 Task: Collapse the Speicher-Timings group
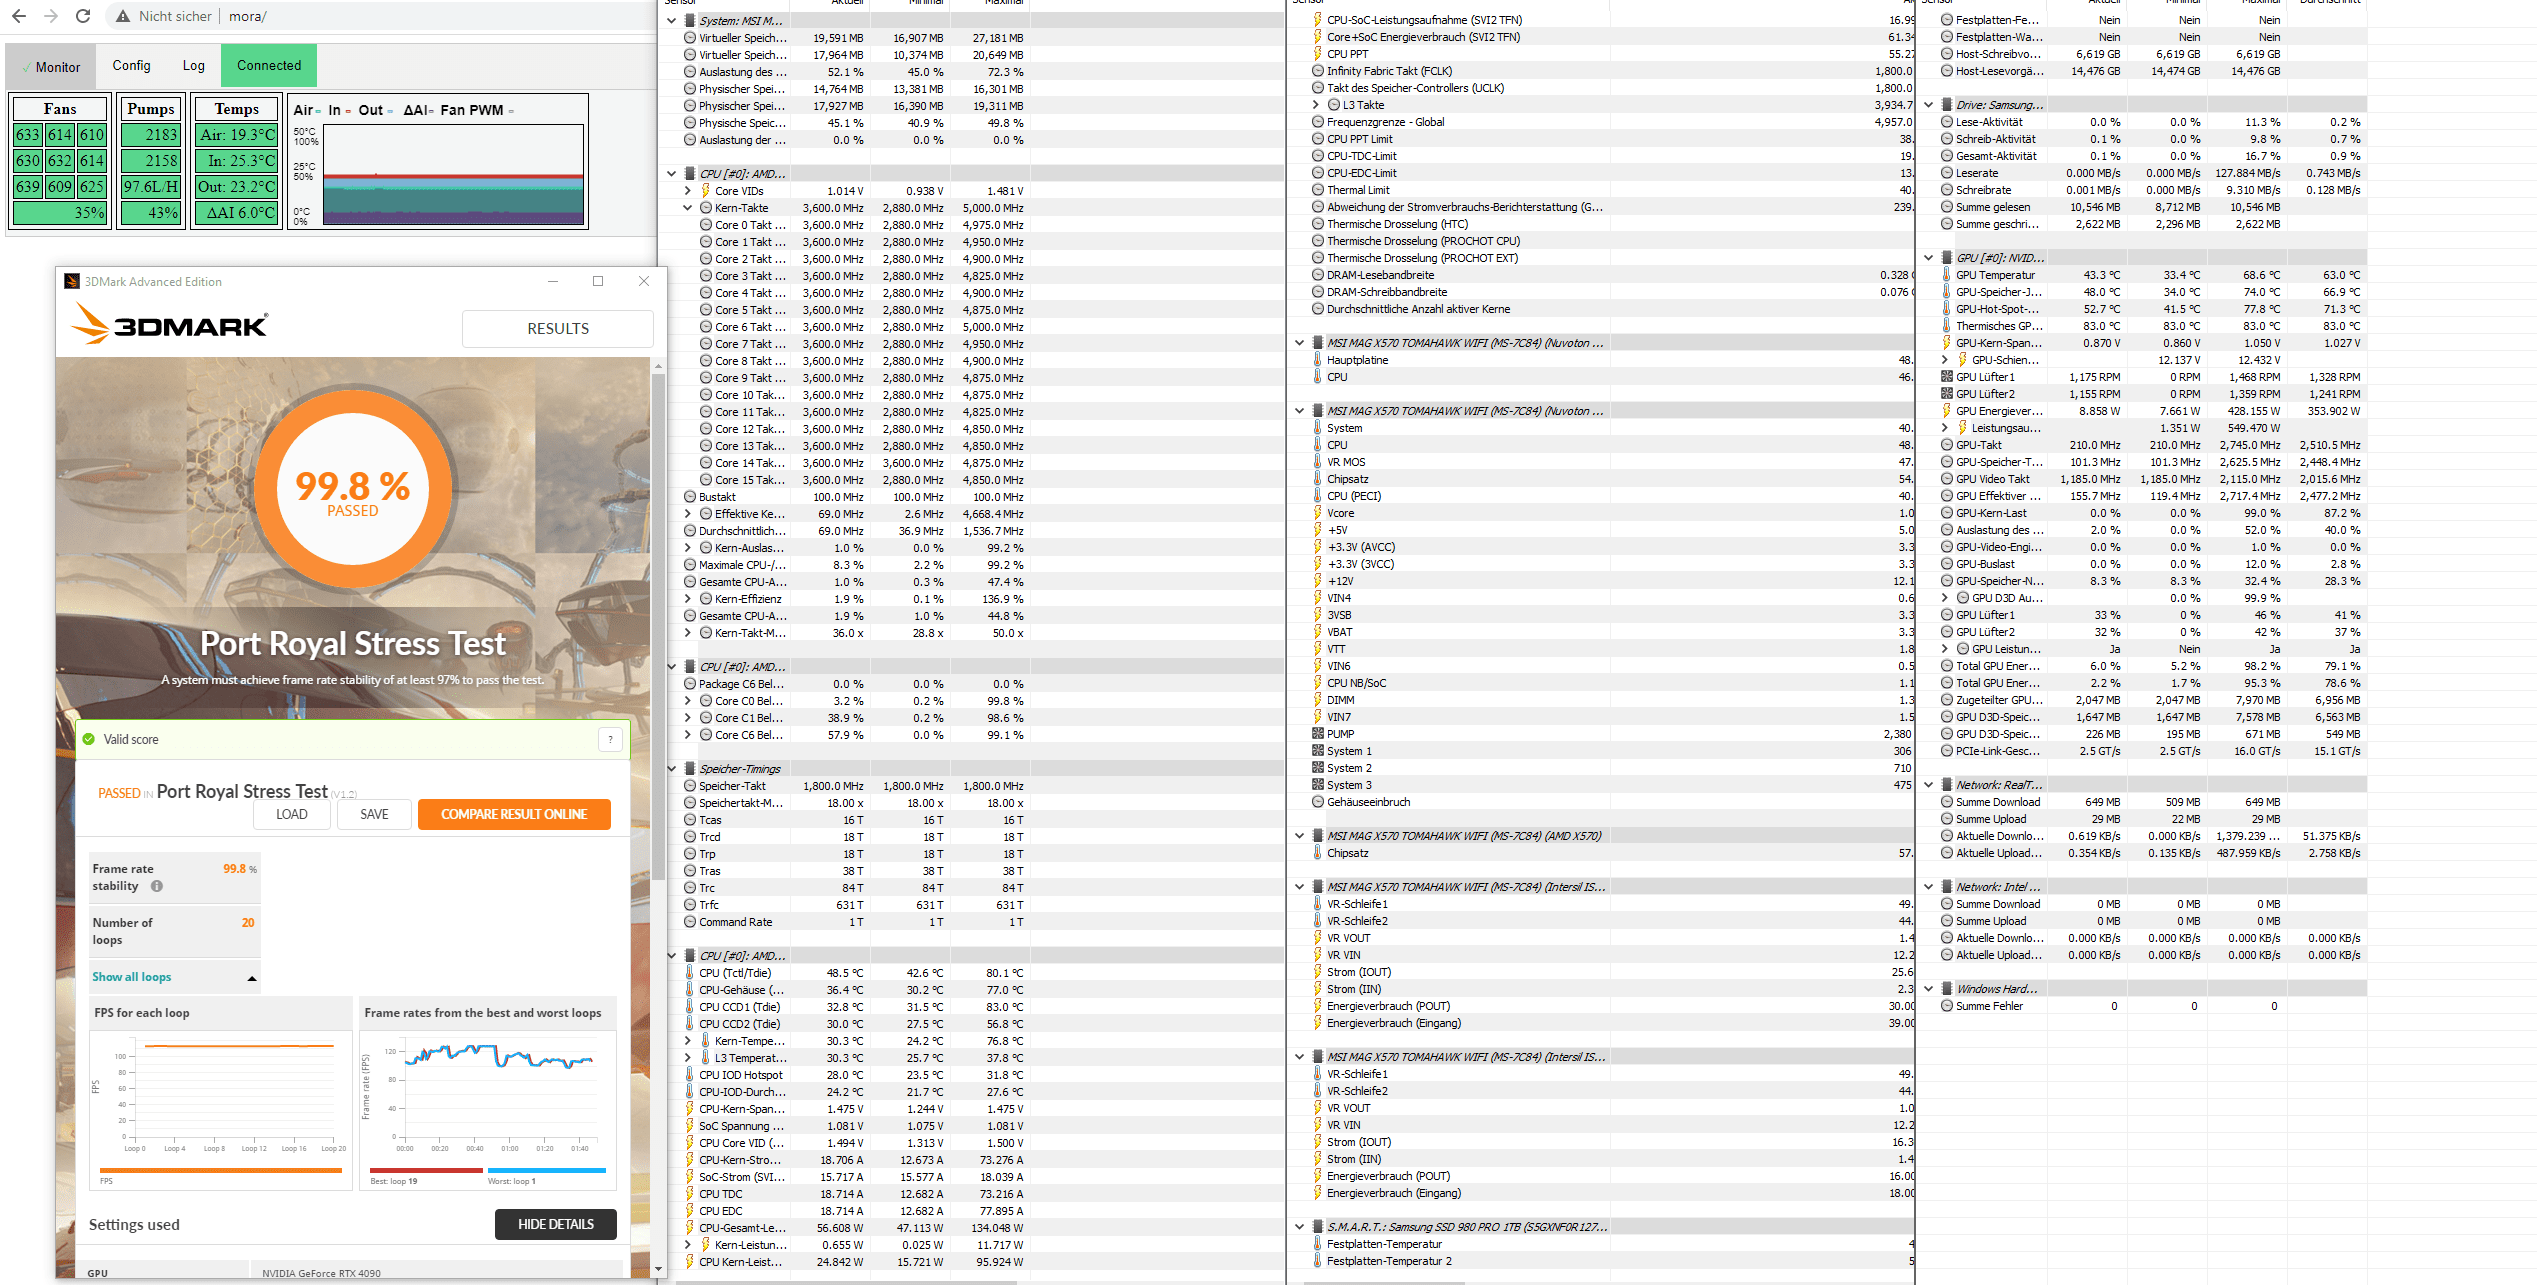(672, 769)
